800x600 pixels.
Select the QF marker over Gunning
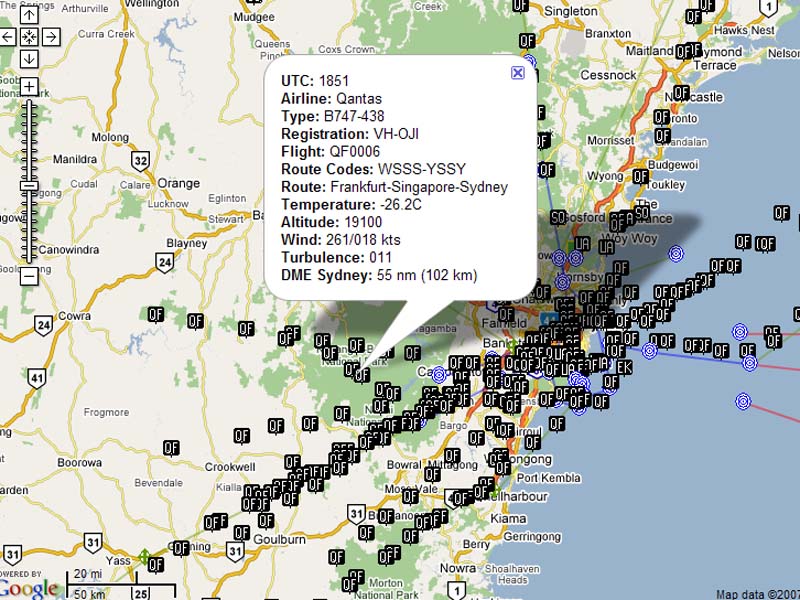point(181,548)
